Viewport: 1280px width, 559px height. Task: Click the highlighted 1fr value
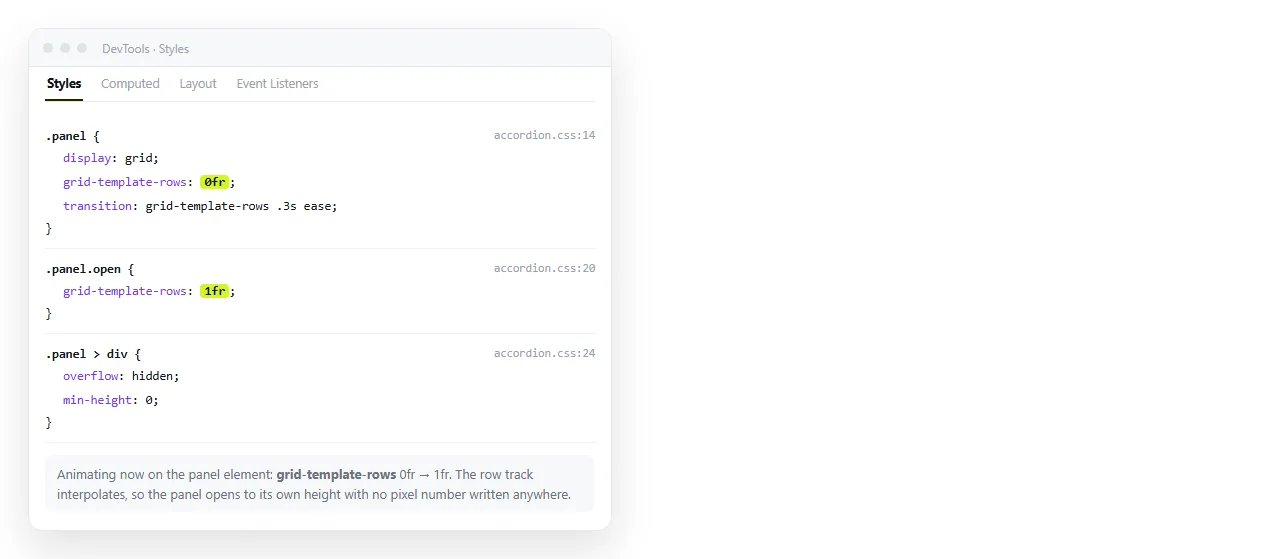tap(215, 291)
